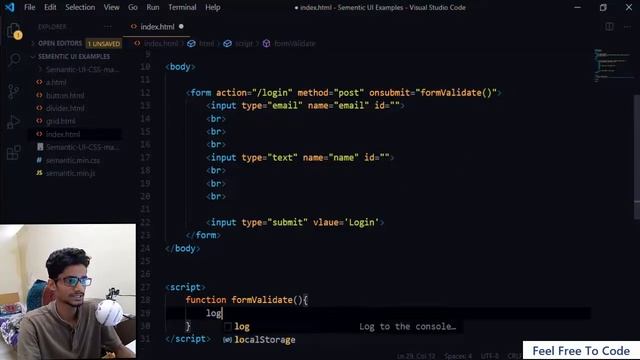Click the html breadcrumb item
This screenshot has width=640, height=360.
206,43
